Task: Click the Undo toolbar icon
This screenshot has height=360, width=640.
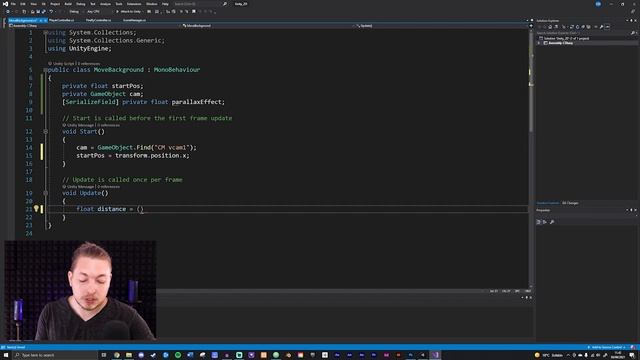Action: point(51,11)
